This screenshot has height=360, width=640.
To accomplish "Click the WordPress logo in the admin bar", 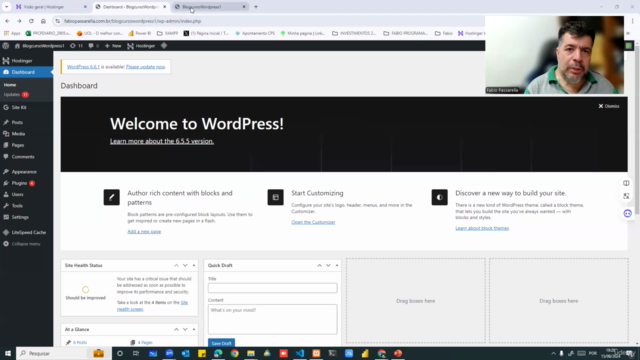I will [6, 46].
